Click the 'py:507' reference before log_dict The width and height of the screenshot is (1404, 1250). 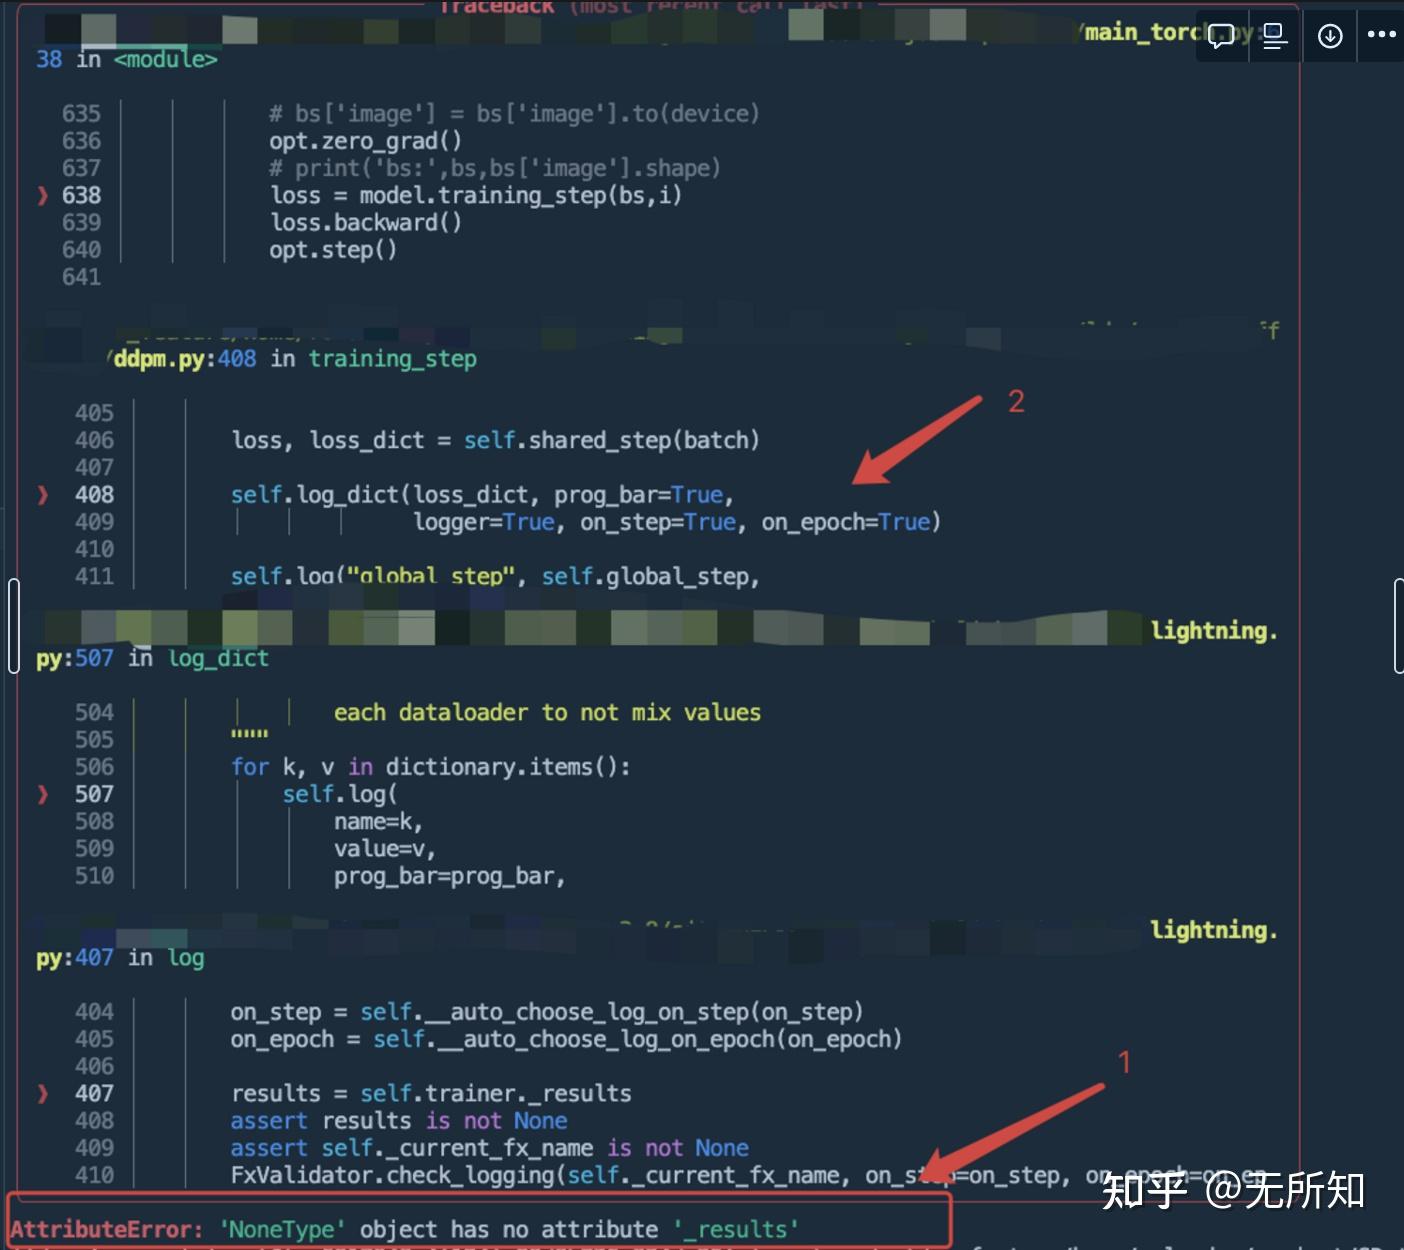75,658
